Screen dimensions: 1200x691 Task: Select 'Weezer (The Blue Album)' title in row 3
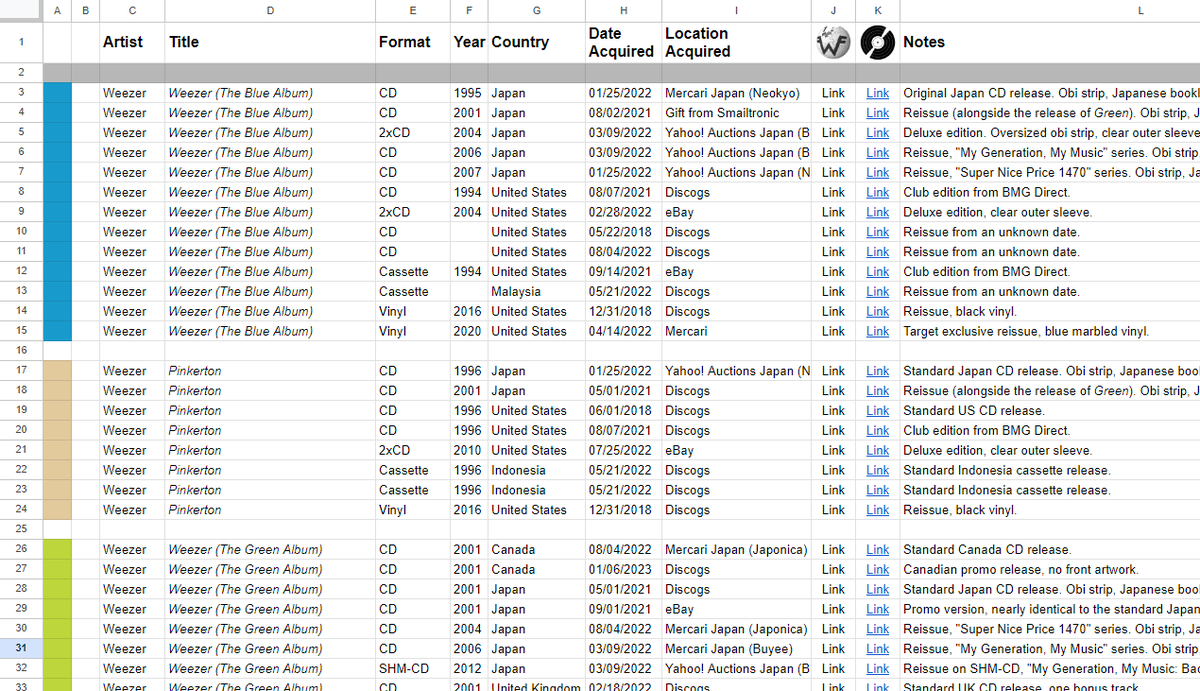coord(270,93)
